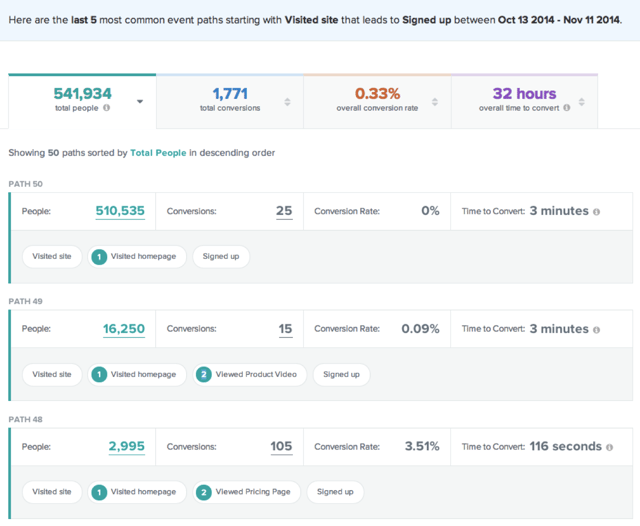The image size is (640, 526).
Task: Open info icon next to Path 50 time to convert
Action: click(596, 212)
